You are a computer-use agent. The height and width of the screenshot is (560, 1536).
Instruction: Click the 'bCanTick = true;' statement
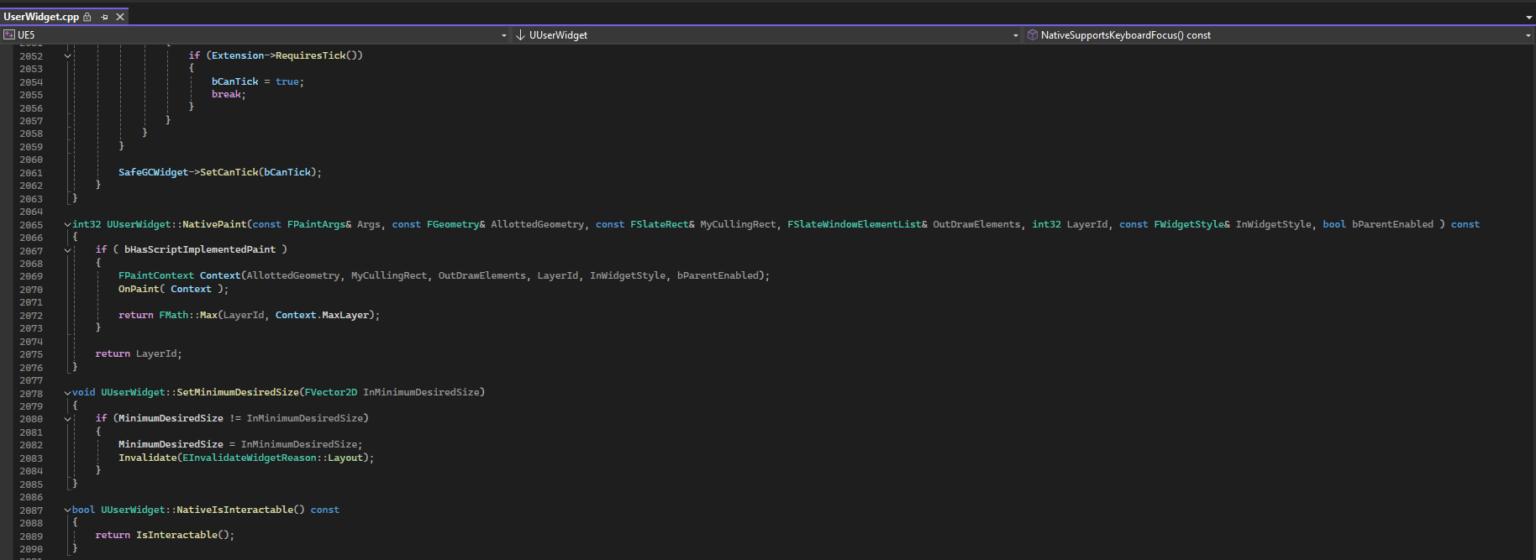pyautogui.click(x=257, y=81)
